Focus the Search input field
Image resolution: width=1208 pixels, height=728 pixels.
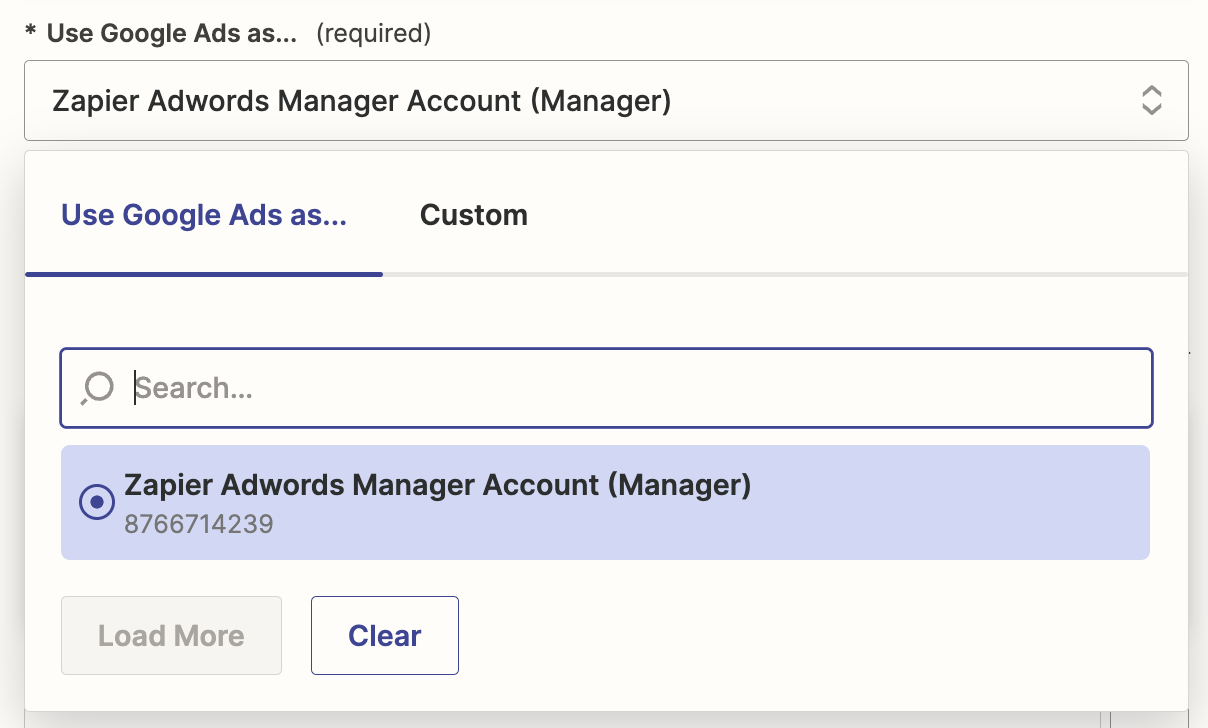[x=640, y=388]
